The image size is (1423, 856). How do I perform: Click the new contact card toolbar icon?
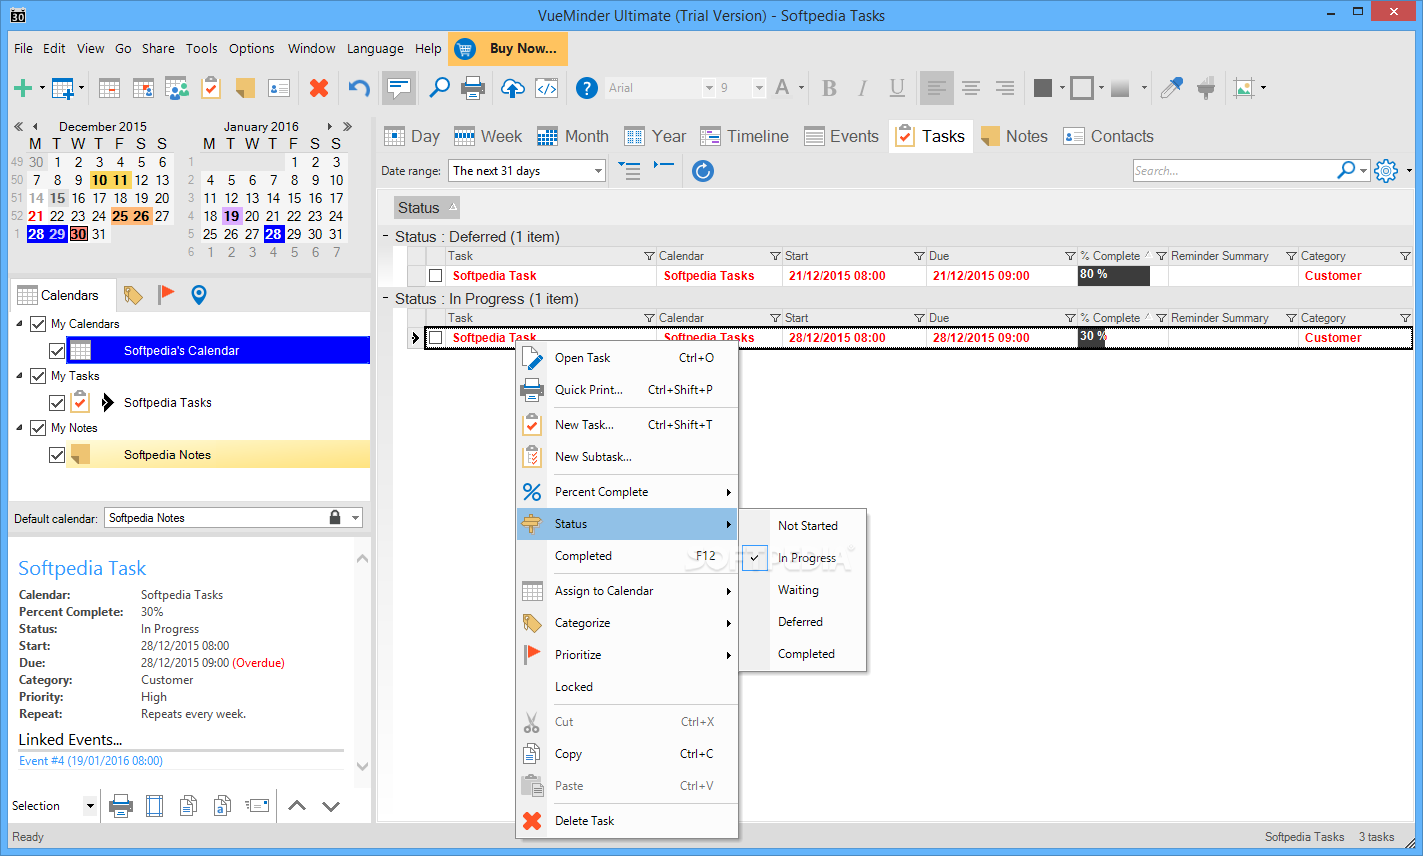[279, 88]
